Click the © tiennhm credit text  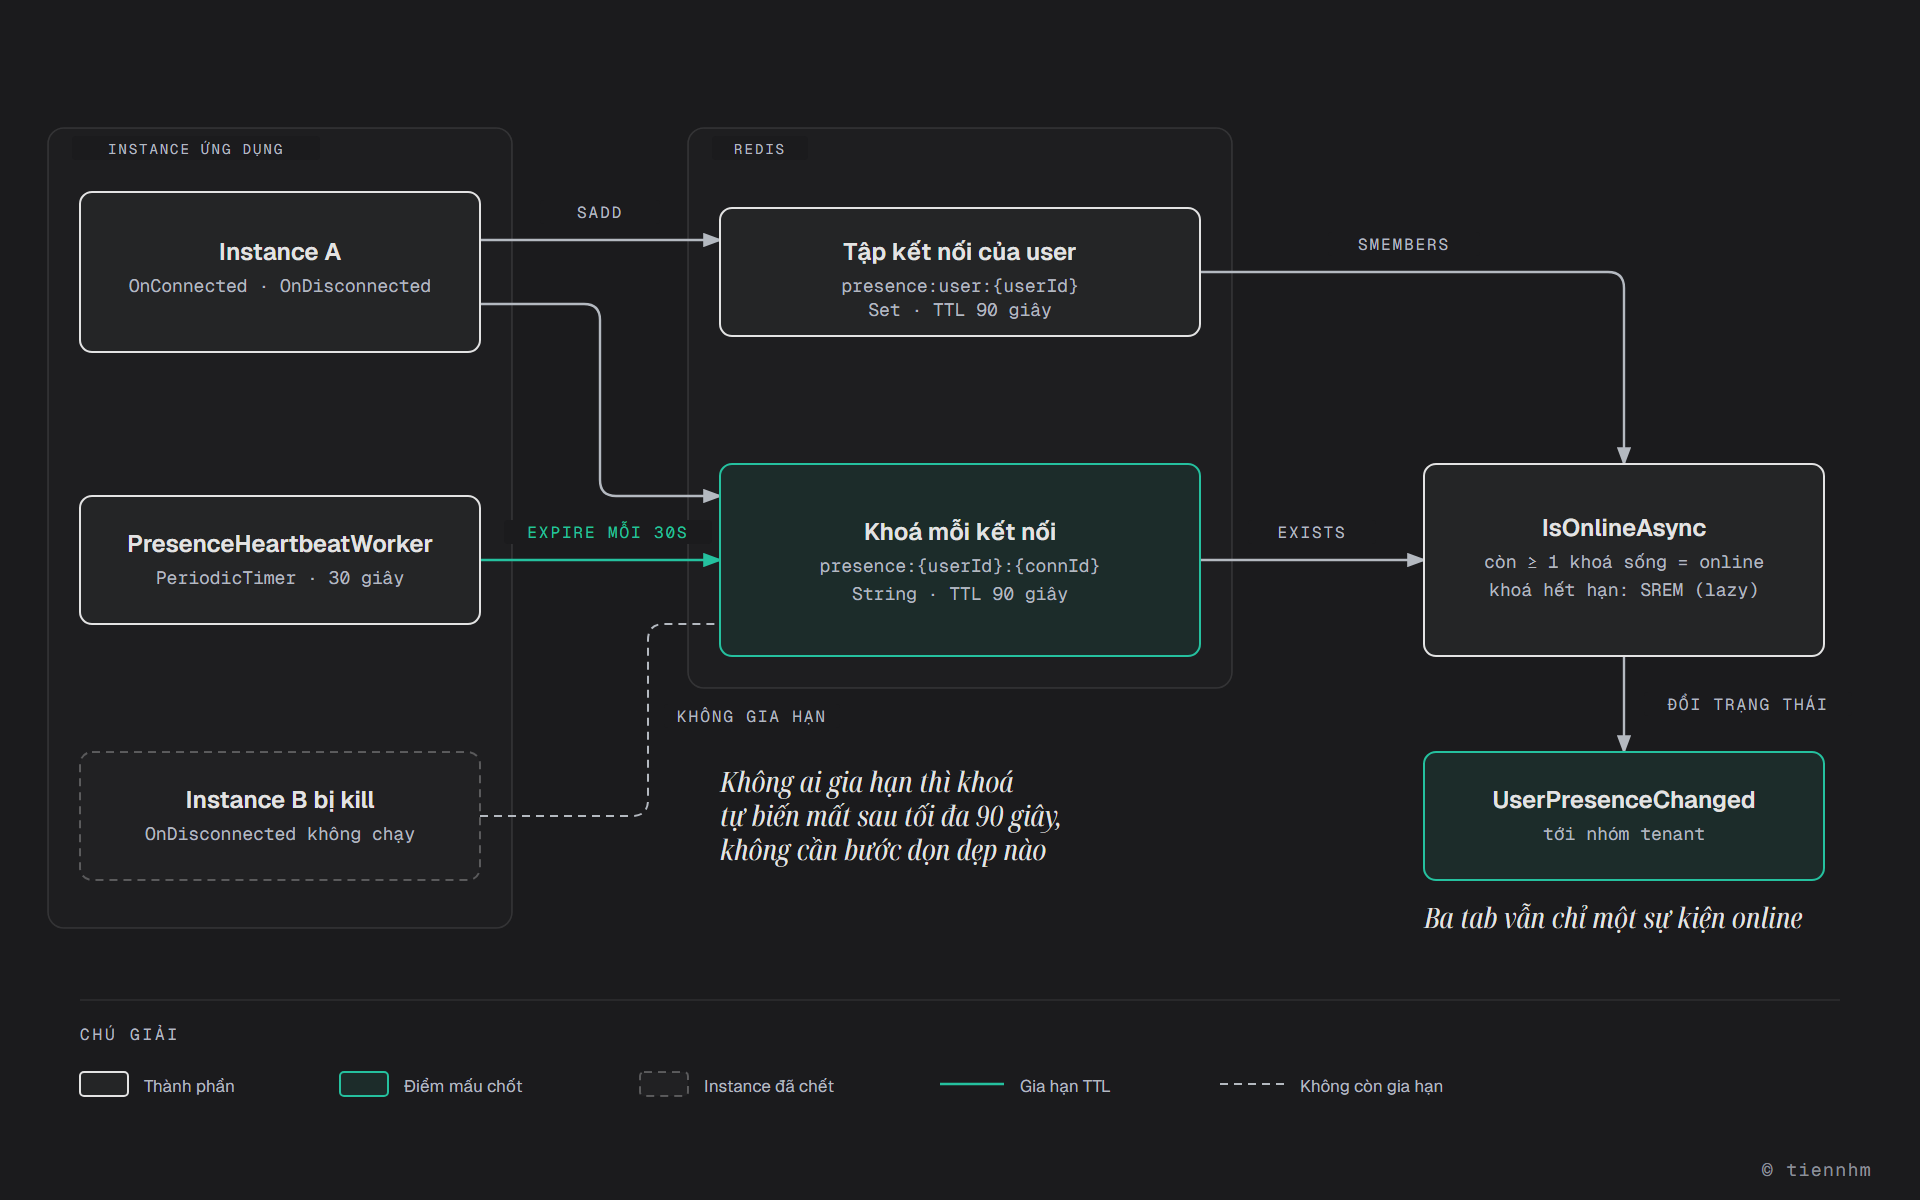[1816, 1170]
